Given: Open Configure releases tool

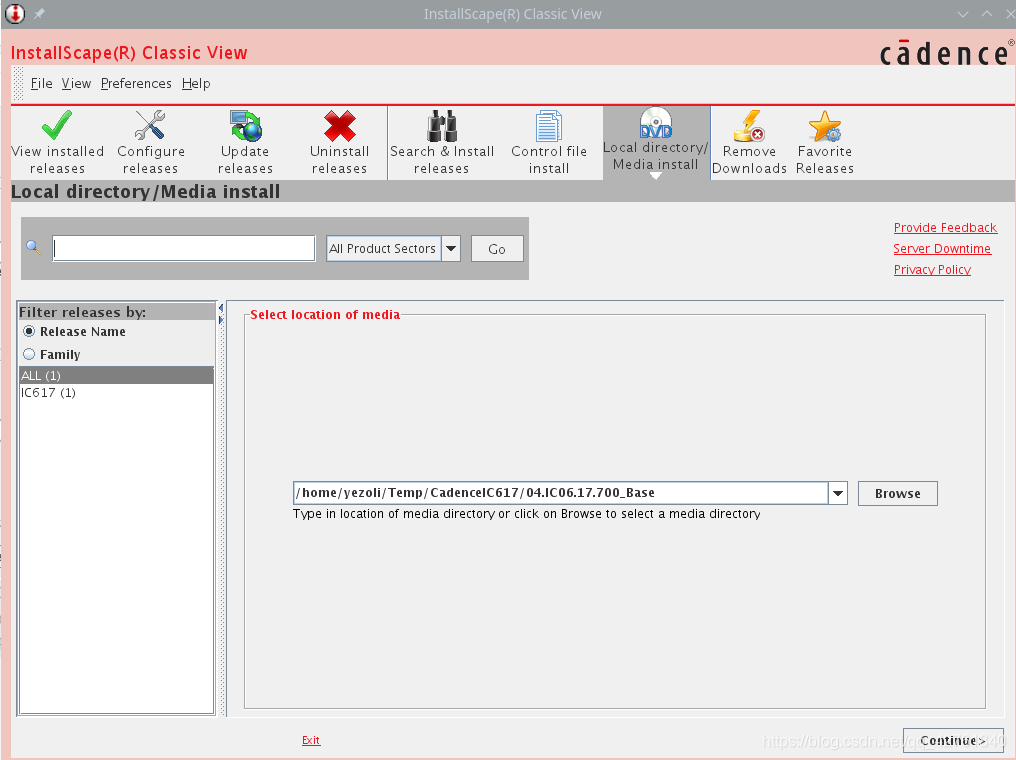Looking at the screenshot, I should [x=150, y=143].
